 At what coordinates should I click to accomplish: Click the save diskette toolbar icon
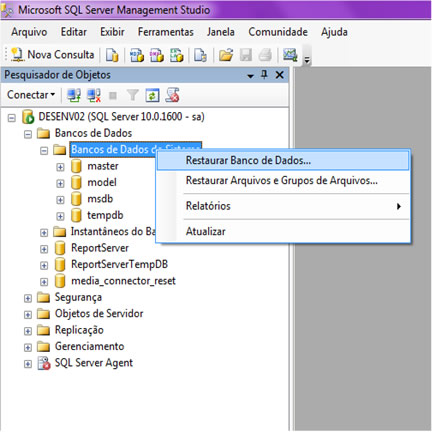coord(246,55)
